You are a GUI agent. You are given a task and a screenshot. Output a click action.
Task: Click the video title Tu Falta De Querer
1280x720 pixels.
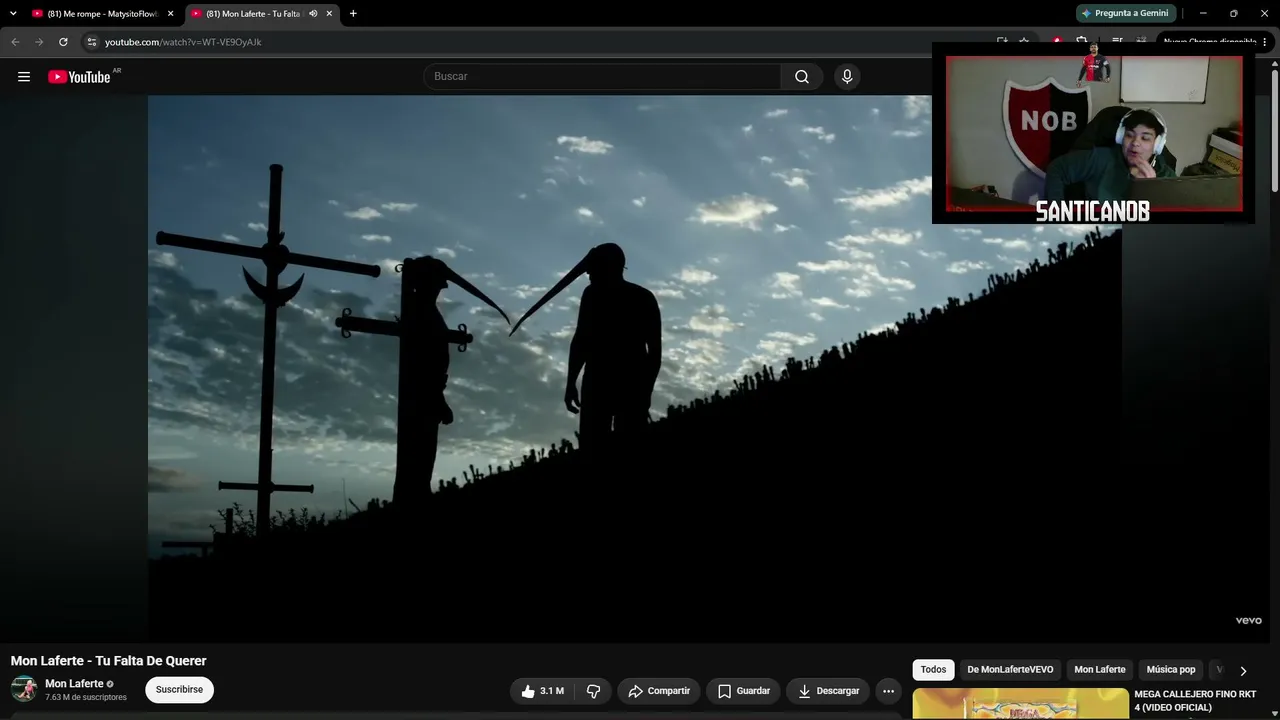[108, 661]
